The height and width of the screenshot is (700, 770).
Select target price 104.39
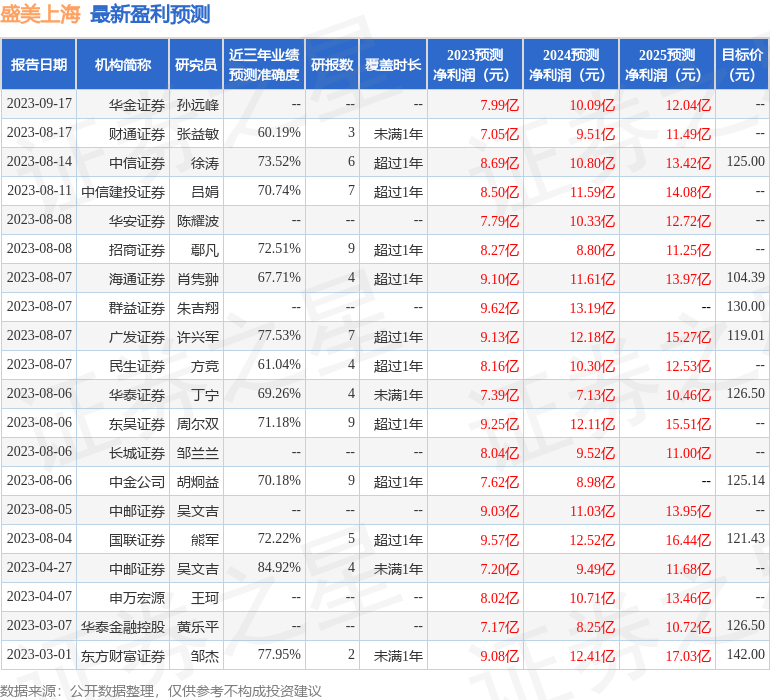pos(745,278)
